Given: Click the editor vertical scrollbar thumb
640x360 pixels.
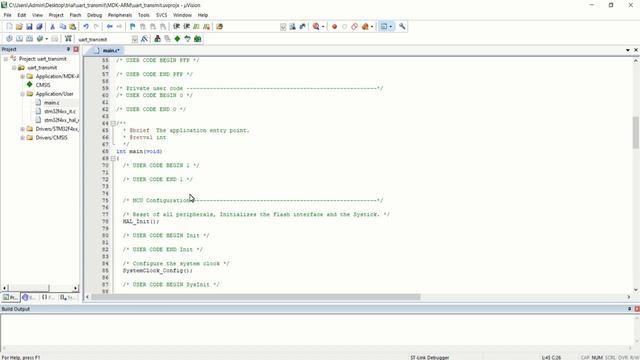Looking at the screenshot, I should 636,132.
